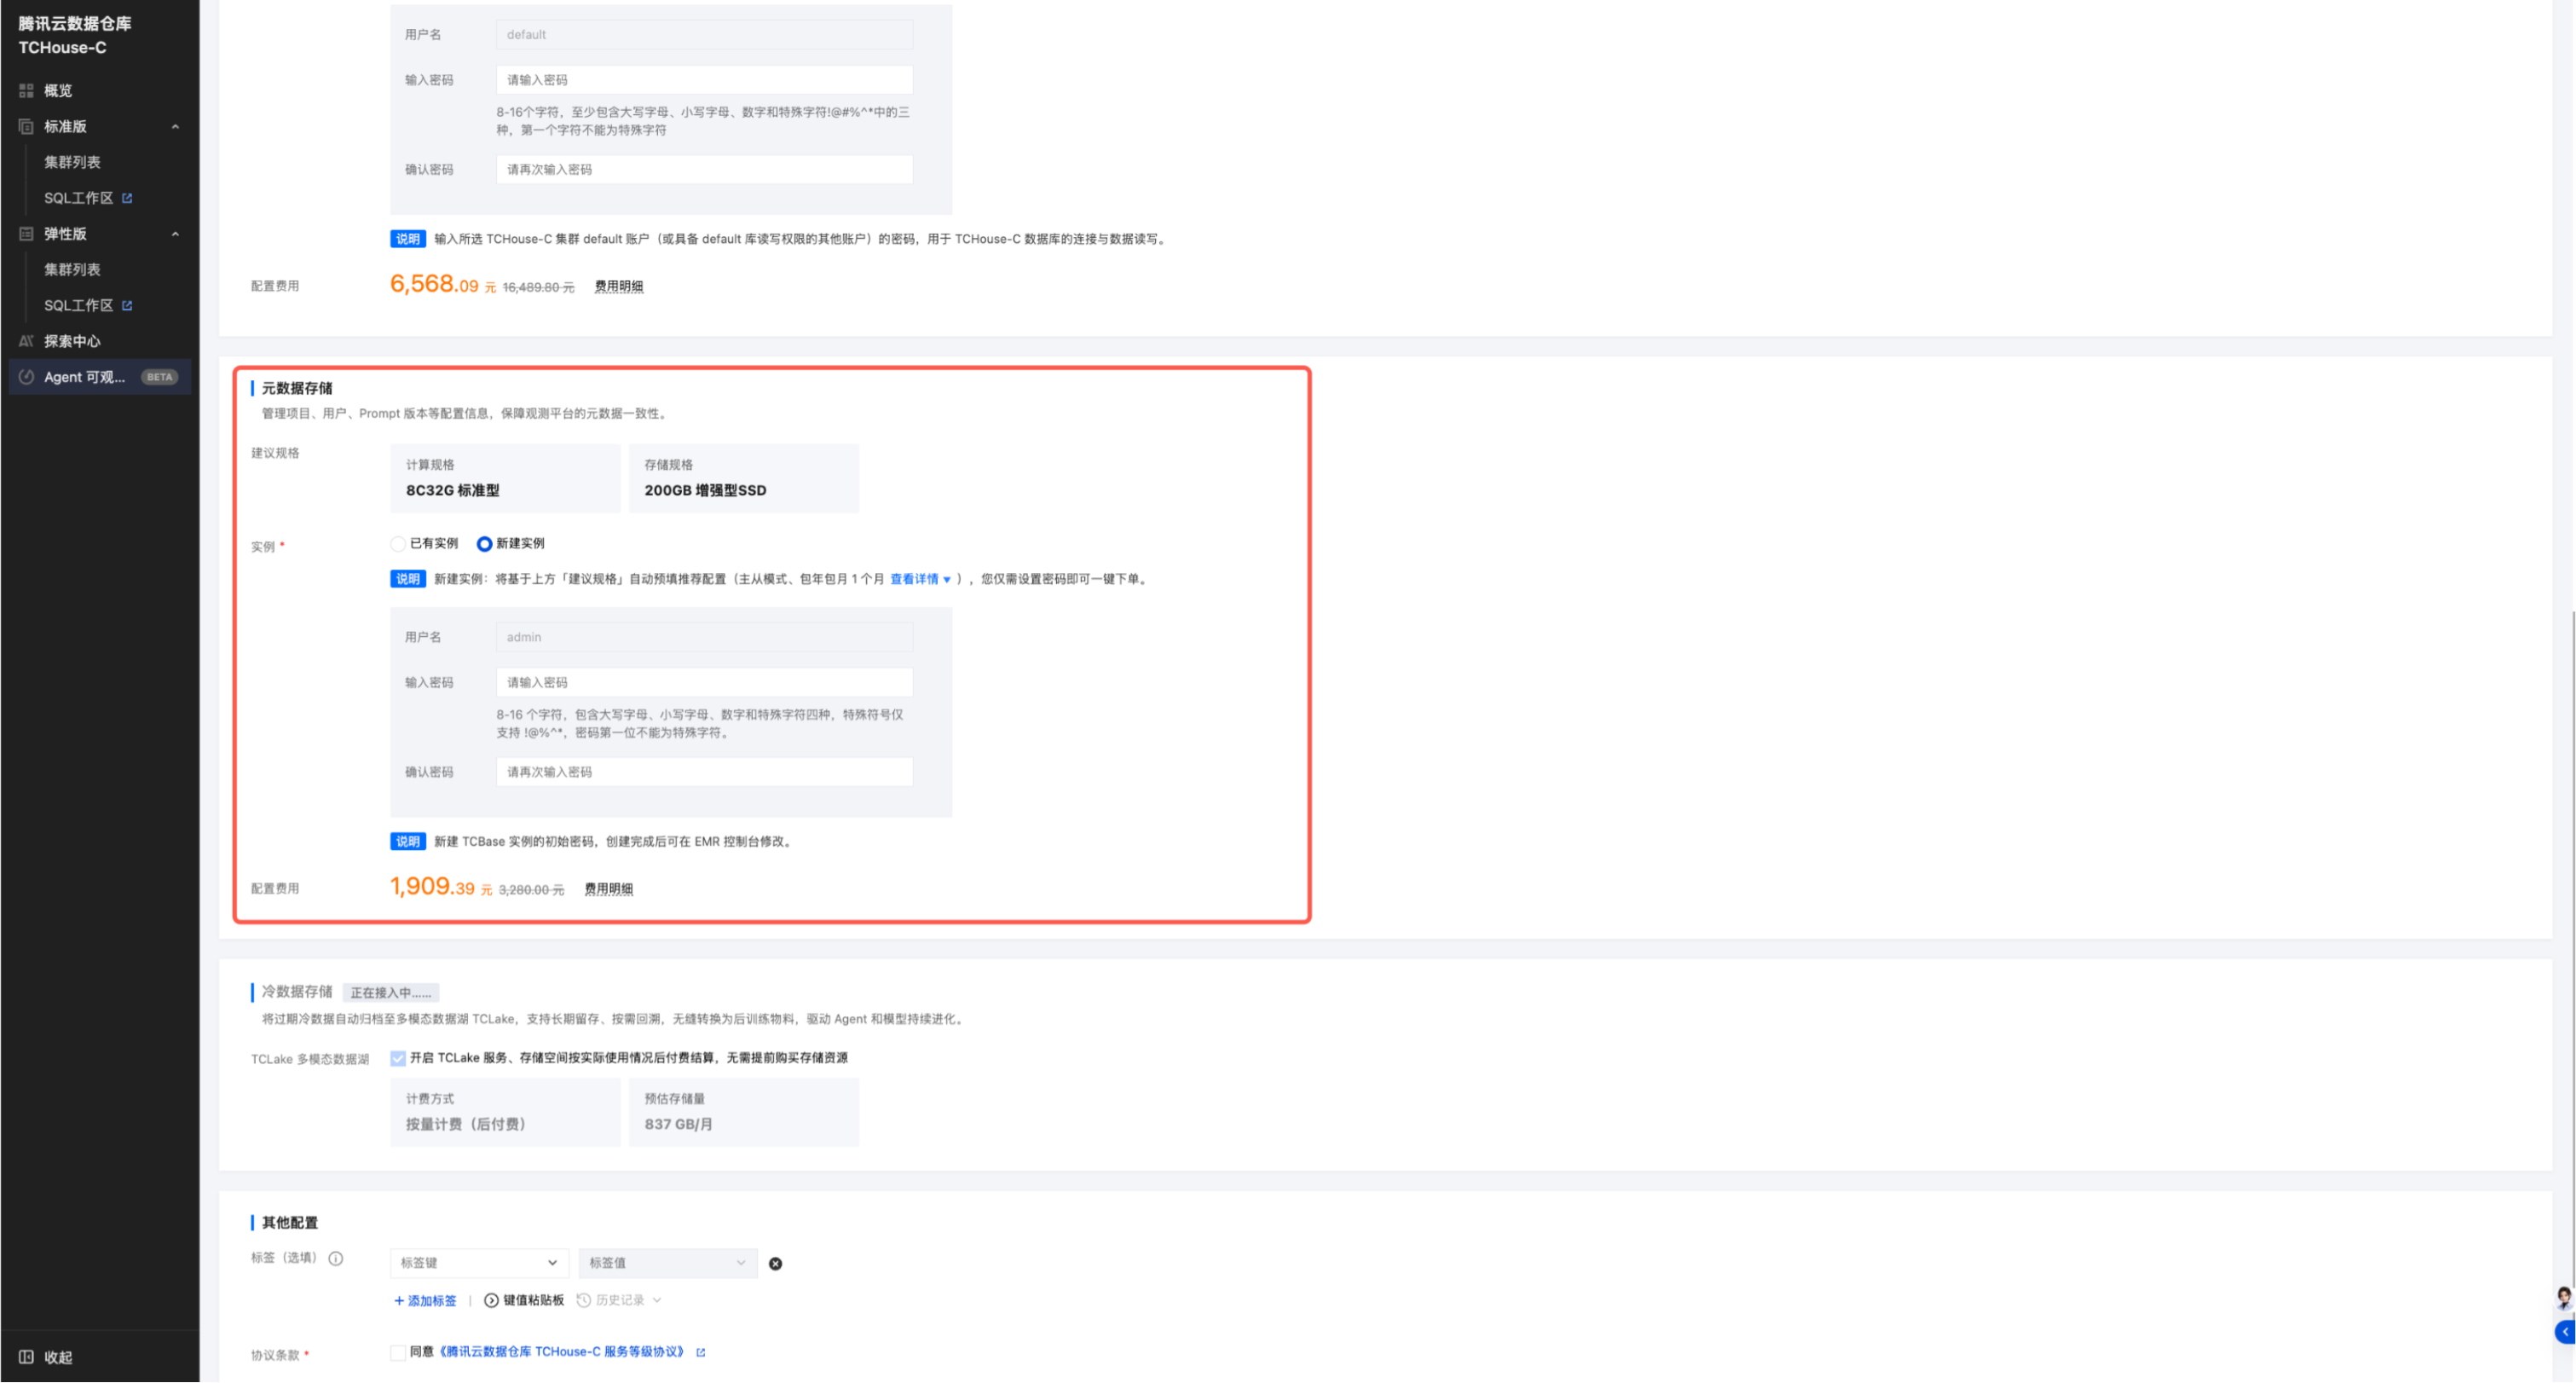Click the 正在接入中 status tag

[390, 993]
